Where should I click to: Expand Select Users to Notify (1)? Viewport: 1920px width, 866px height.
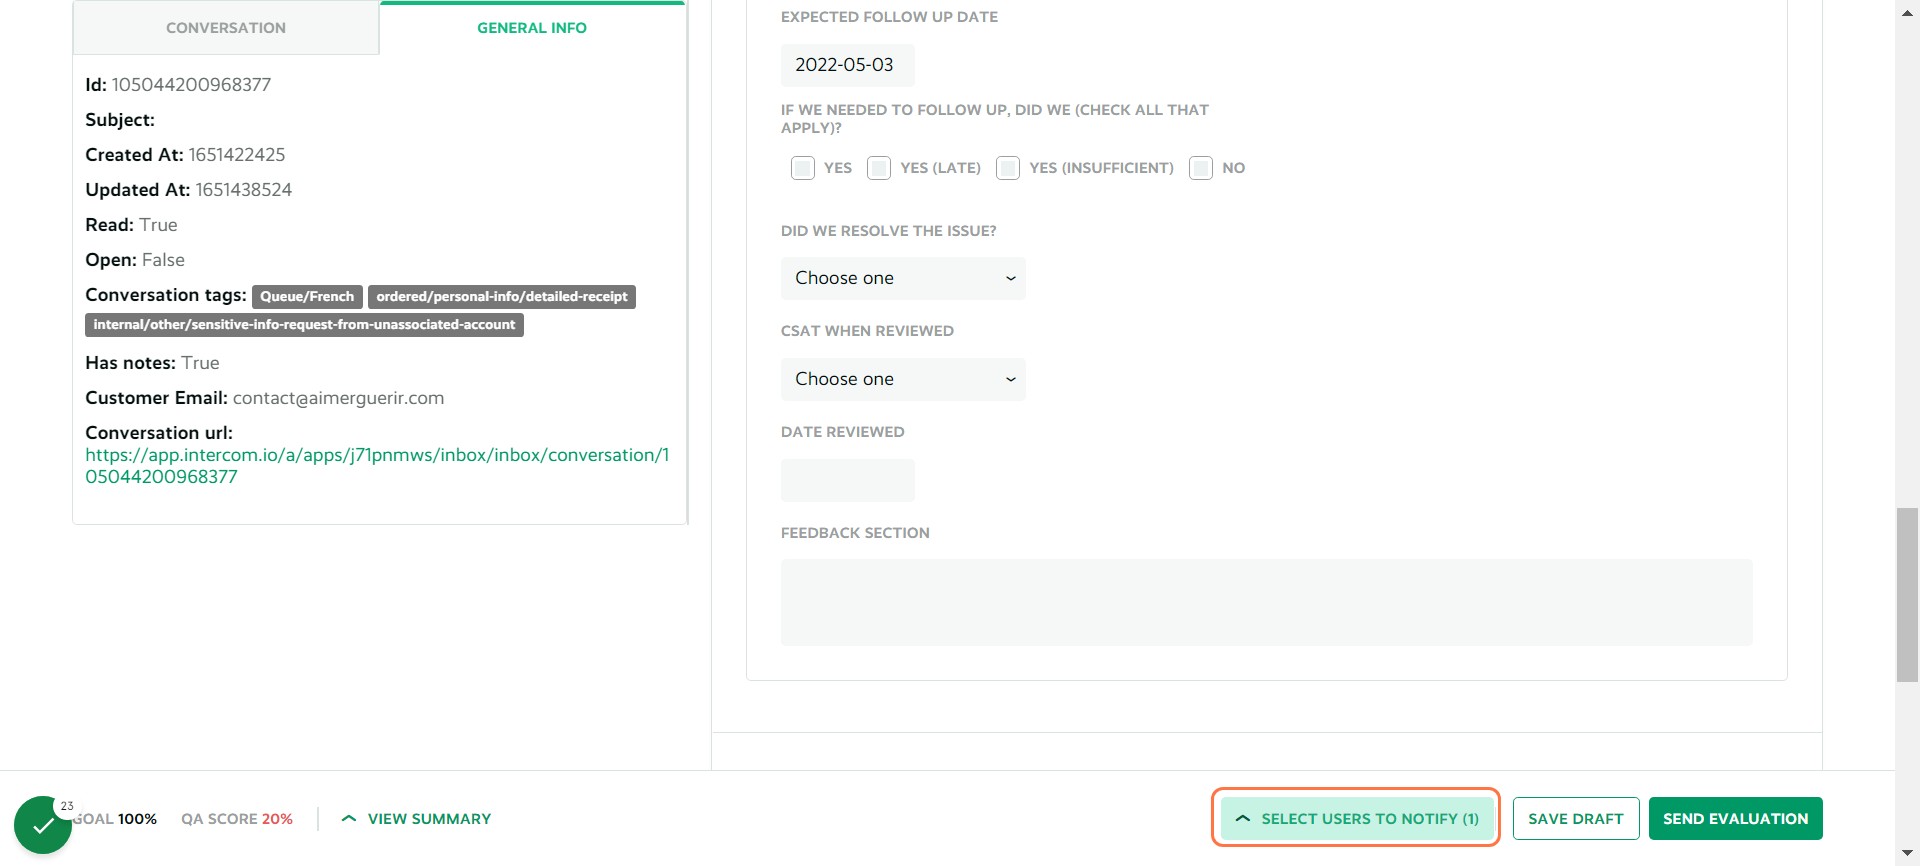coord(1356,818)
